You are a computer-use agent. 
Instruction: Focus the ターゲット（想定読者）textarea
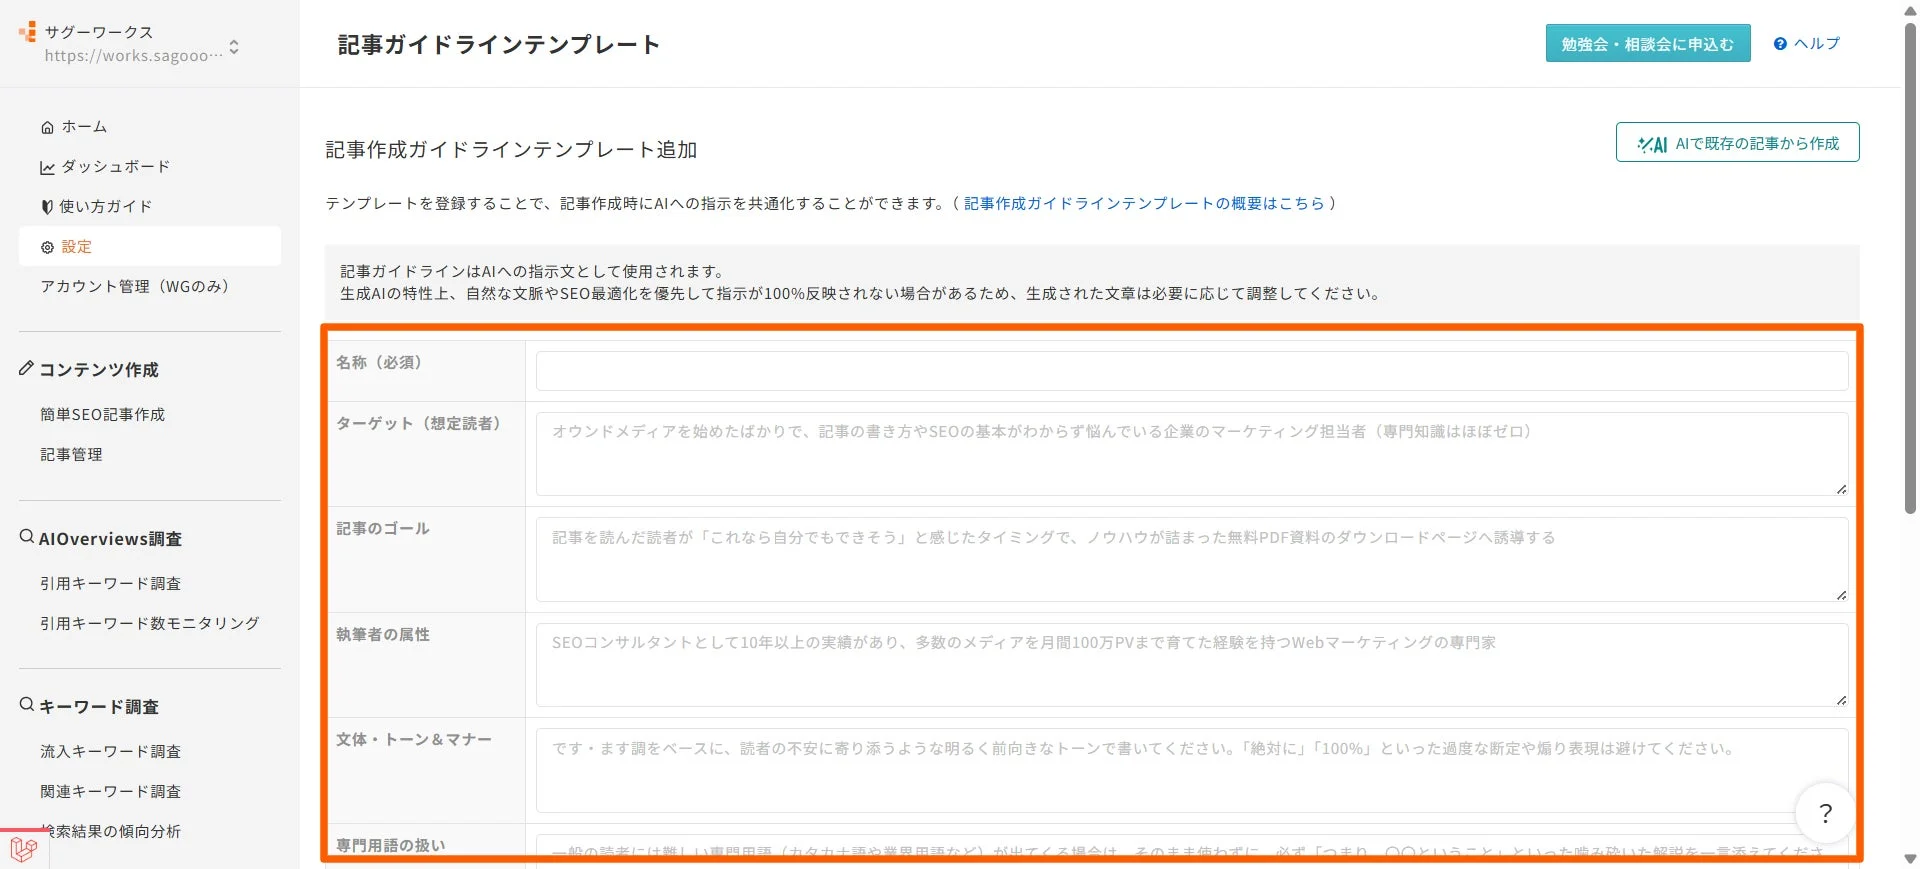coord(1192,454)
